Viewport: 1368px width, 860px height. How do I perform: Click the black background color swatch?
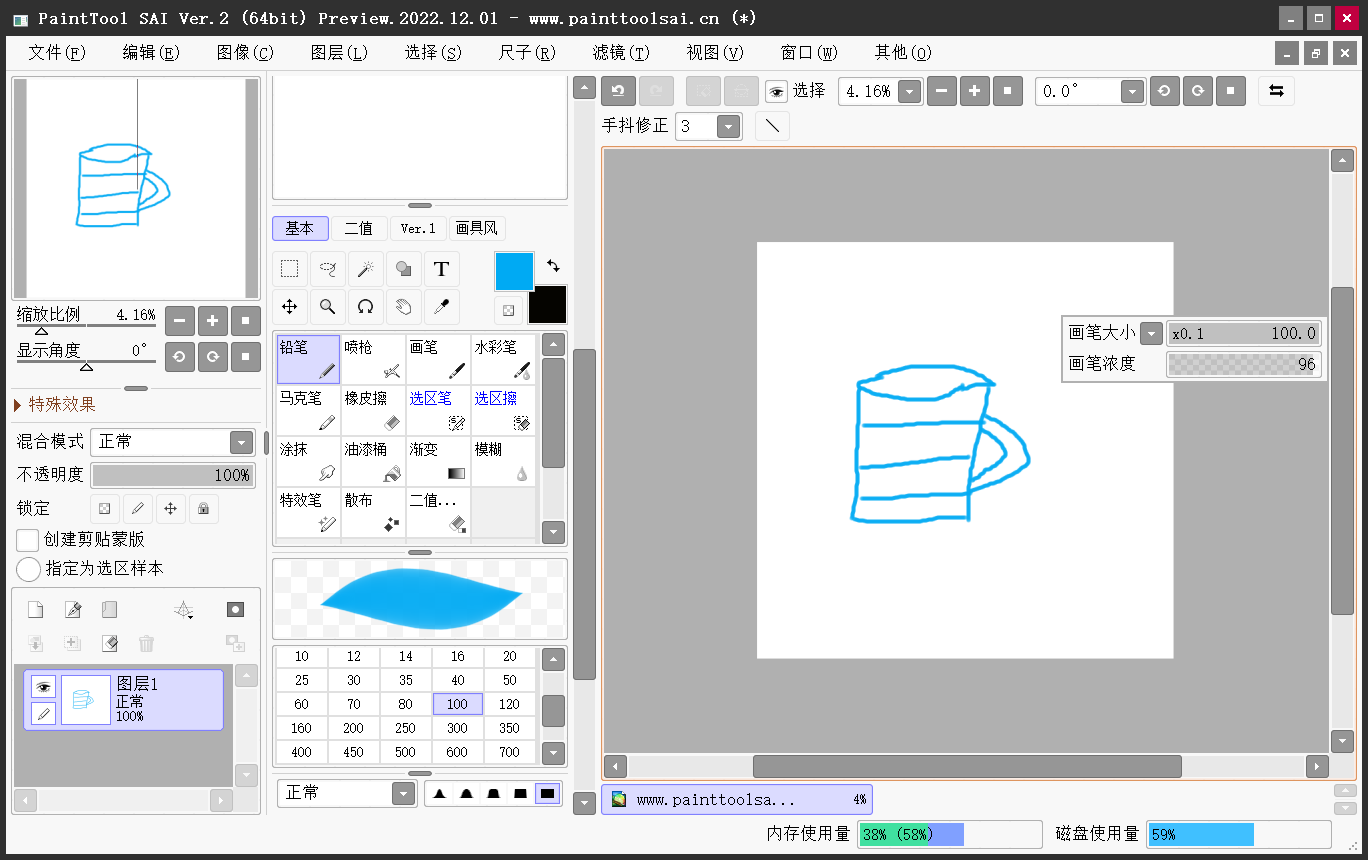547,305
